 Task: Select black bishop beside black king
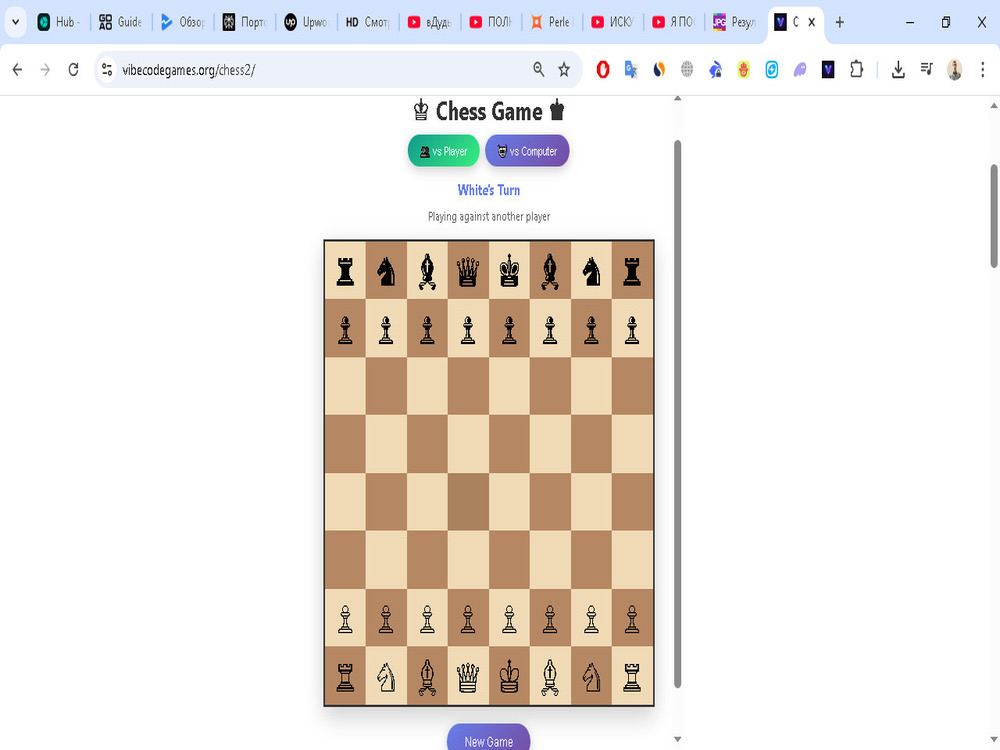click(x=550, y=270)
